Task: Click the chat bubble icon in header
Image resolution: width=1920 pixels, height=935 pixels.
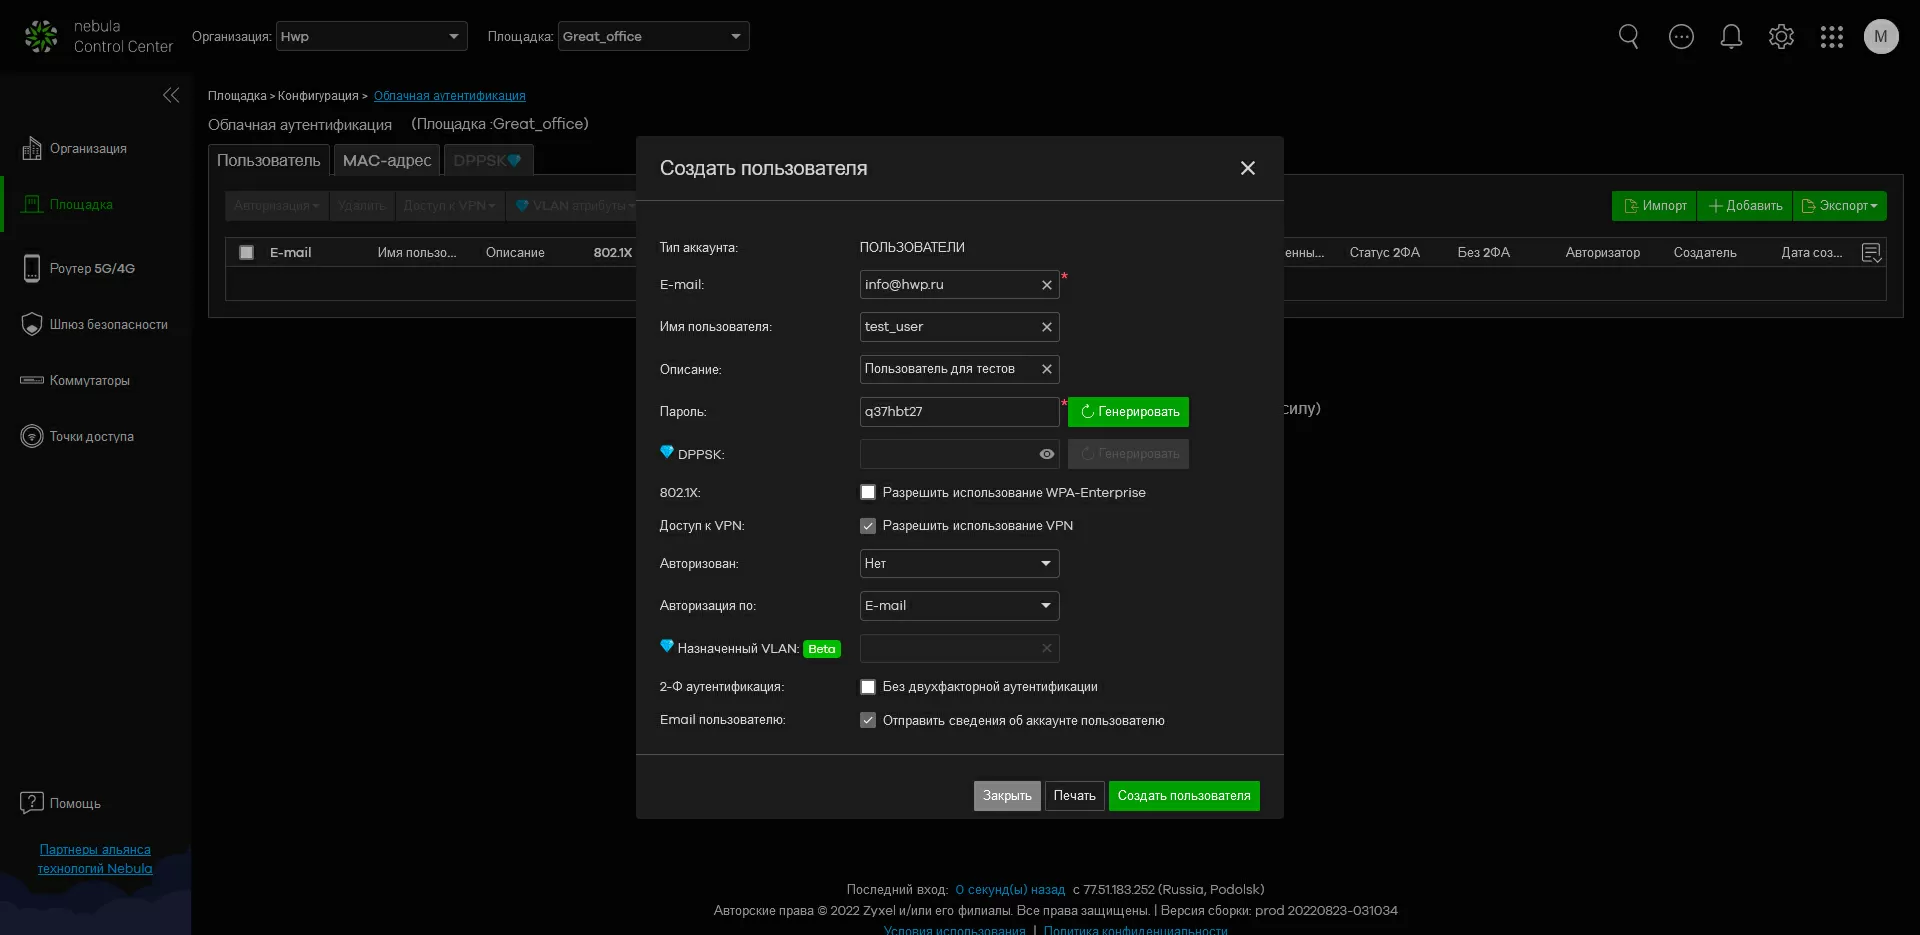Action: tap(1681, 37)
